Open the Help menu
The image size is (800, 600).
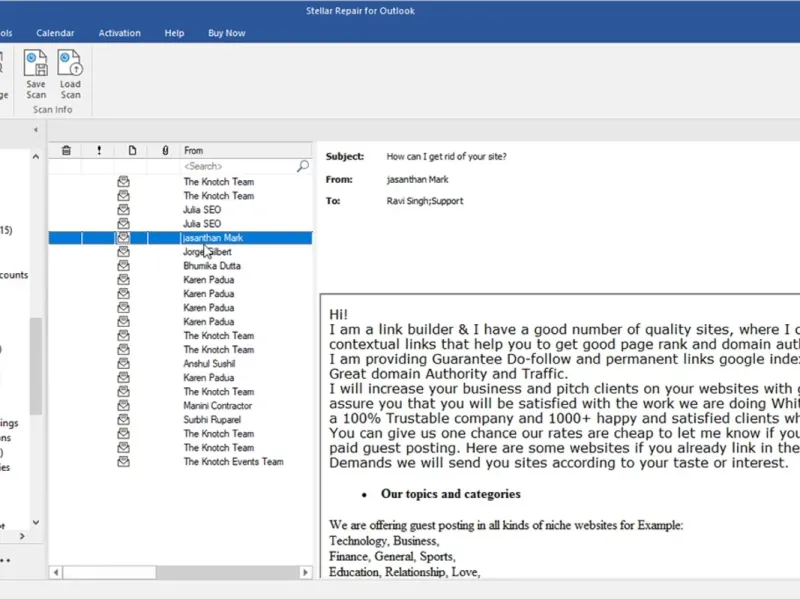tap(174, 33)
